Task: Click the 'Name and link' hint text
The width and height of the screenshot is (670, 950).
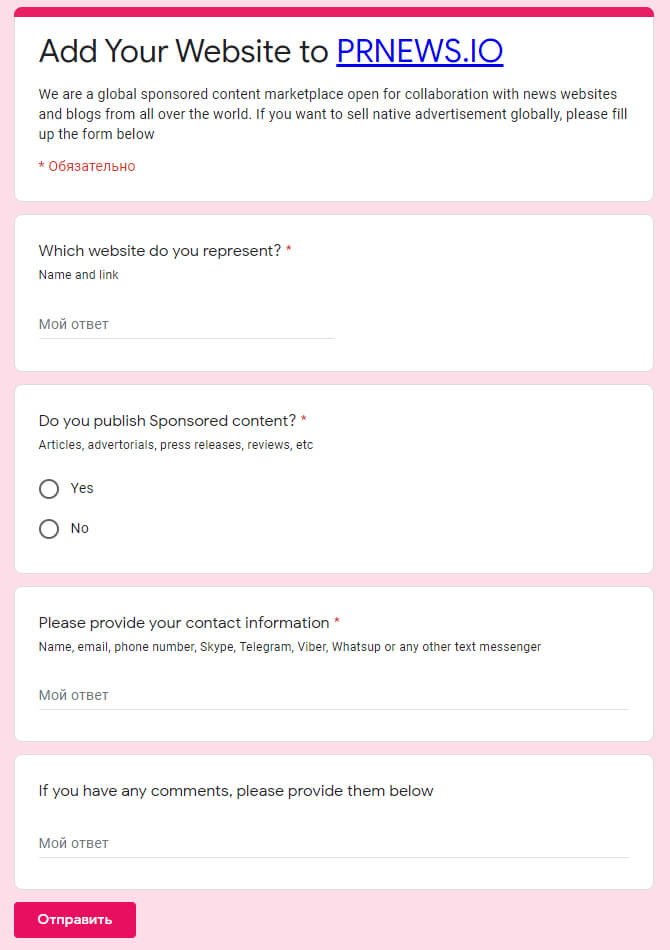Action: (x=78, y=275)
